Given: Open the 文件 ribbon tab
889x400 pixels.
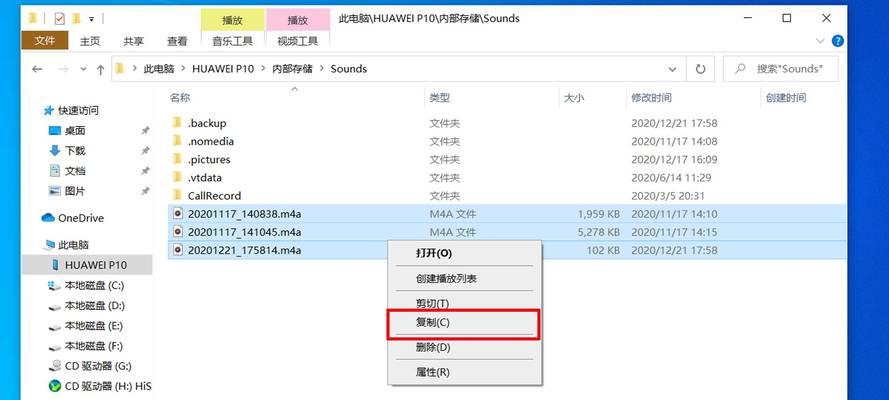Looking at the screenshot, I should click(44, 40).
